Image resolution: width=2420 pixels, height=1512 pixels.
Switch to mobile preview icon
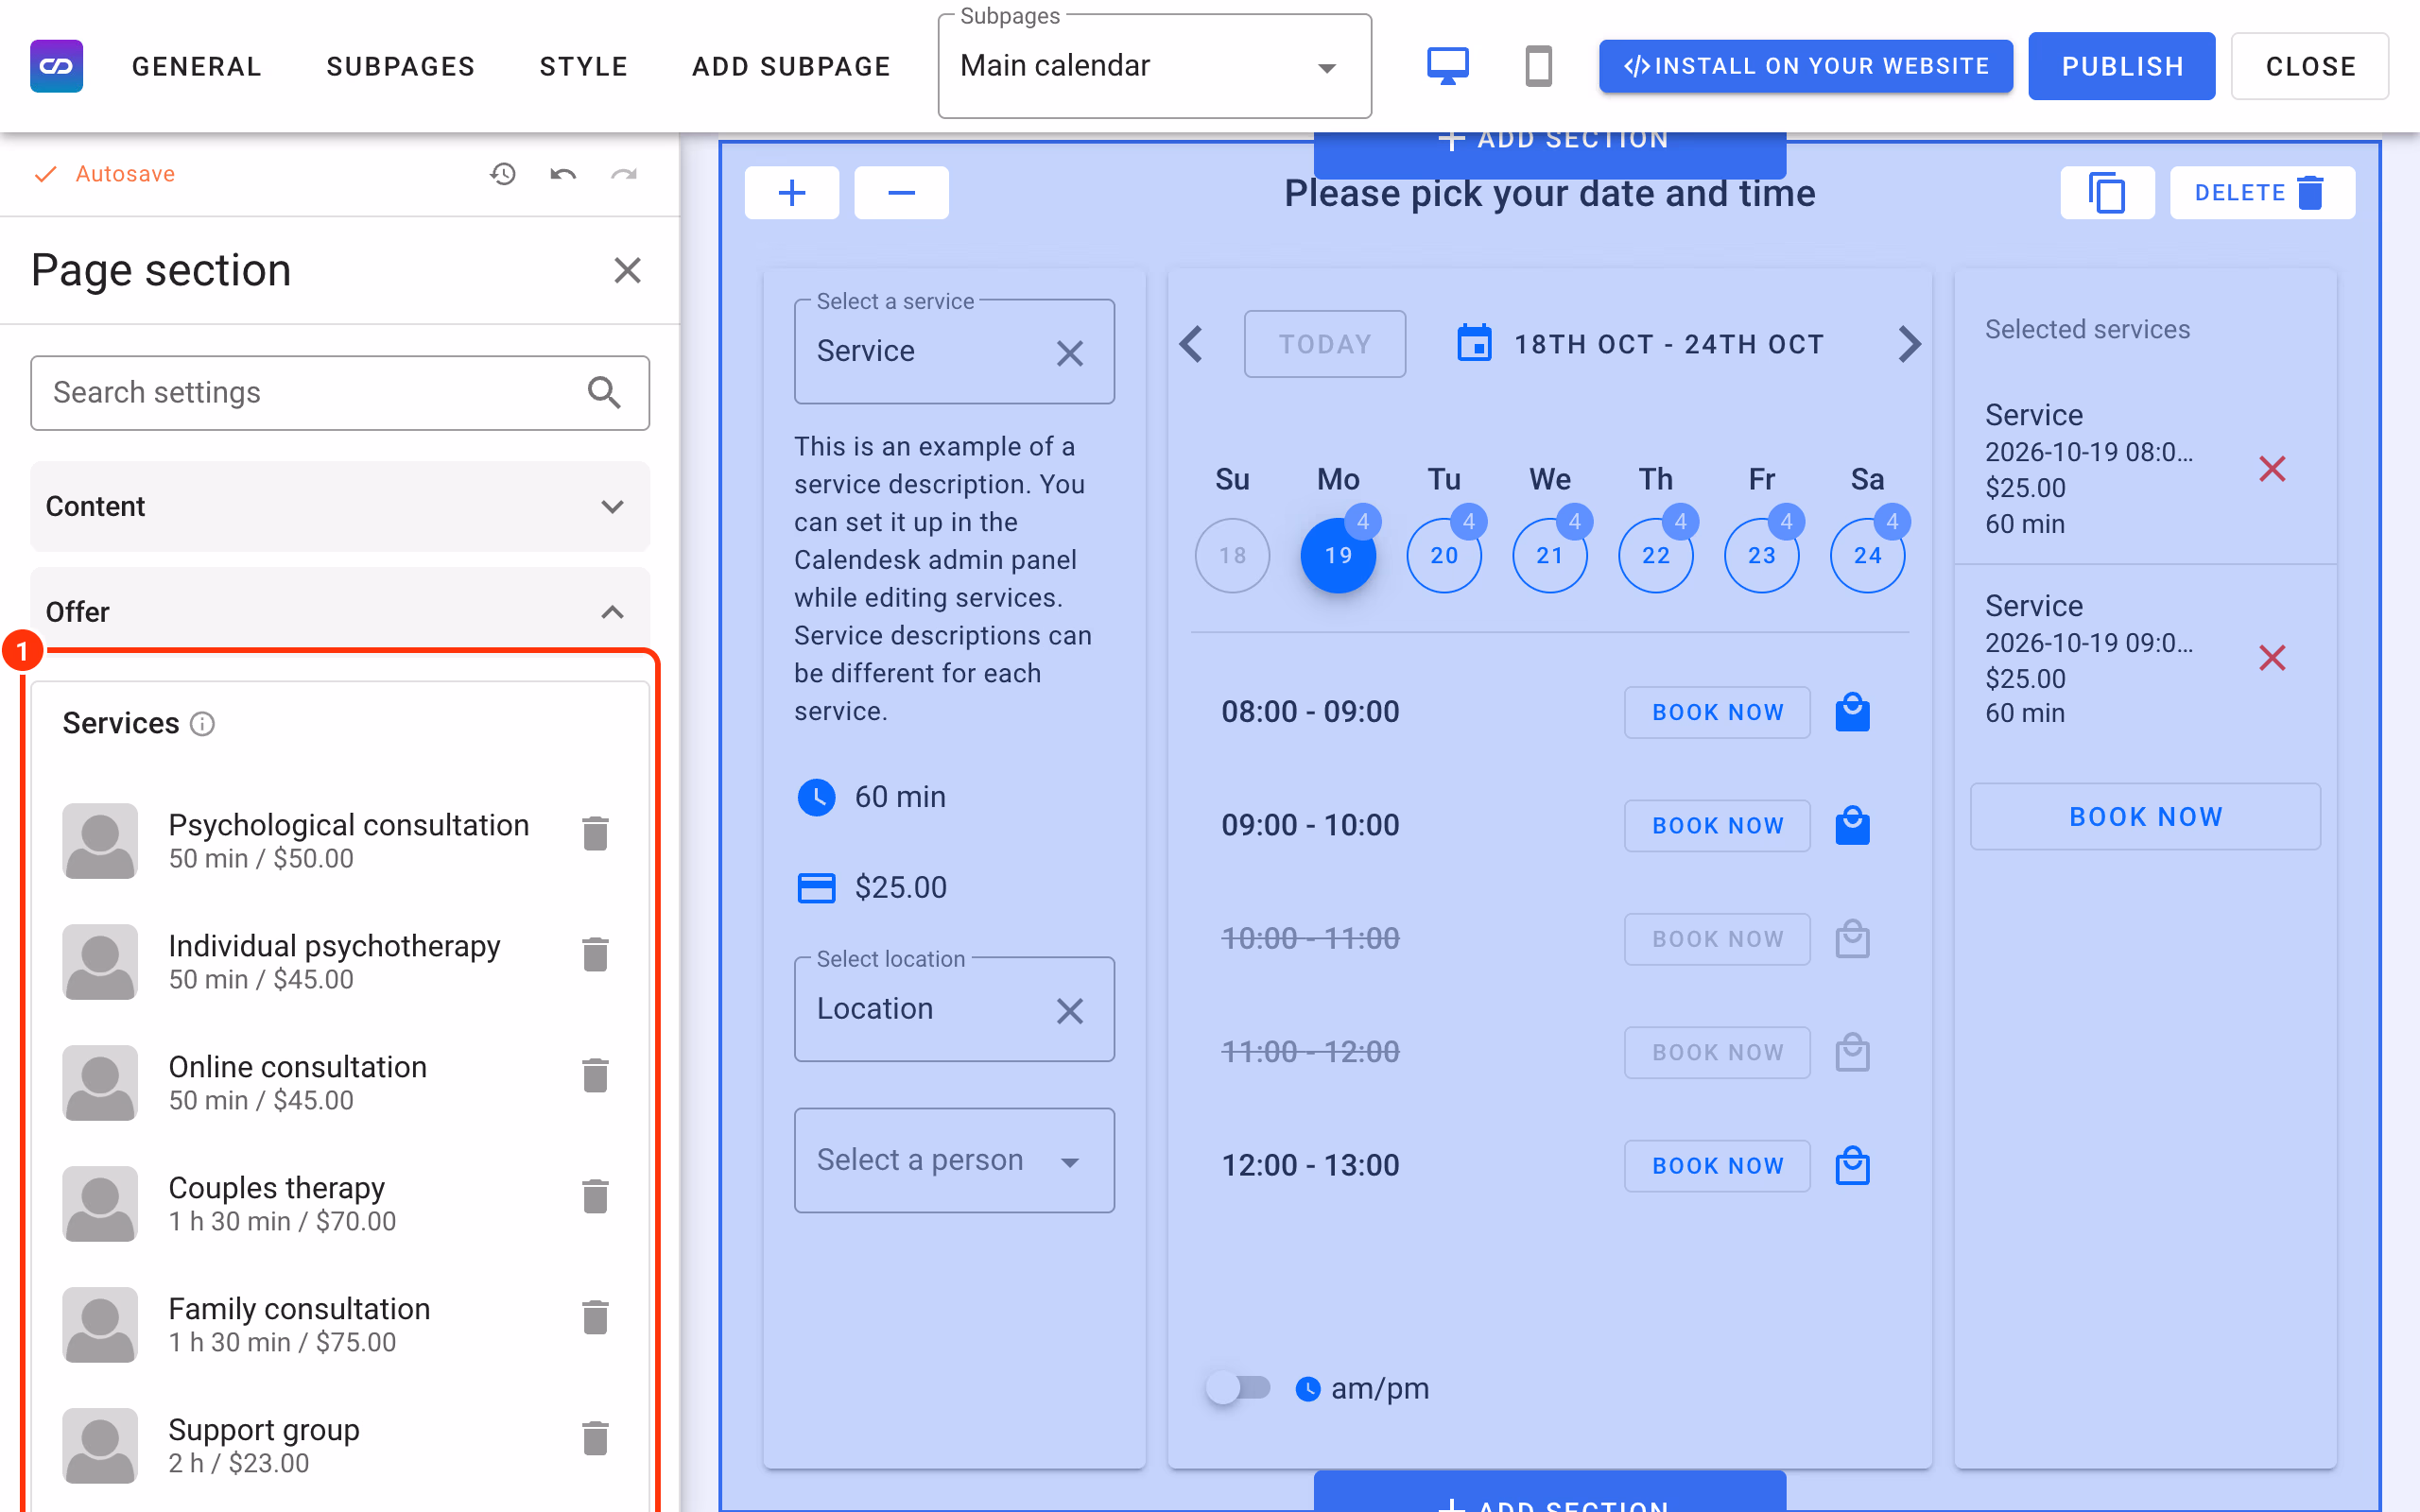click(1538, 66)
